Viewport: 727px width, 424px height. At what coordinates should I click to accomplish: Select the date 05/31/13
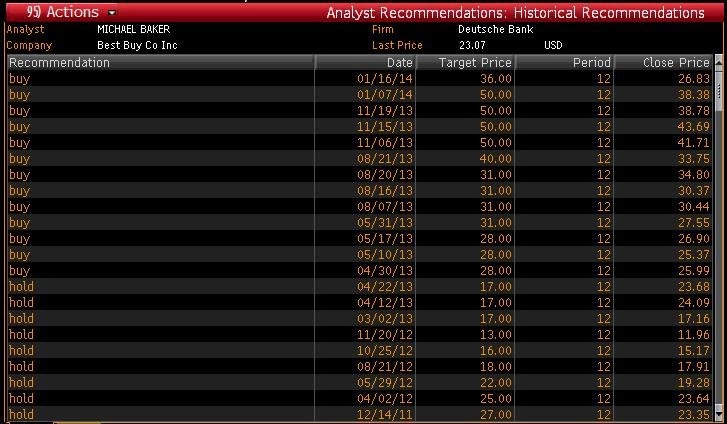(385, 223)
